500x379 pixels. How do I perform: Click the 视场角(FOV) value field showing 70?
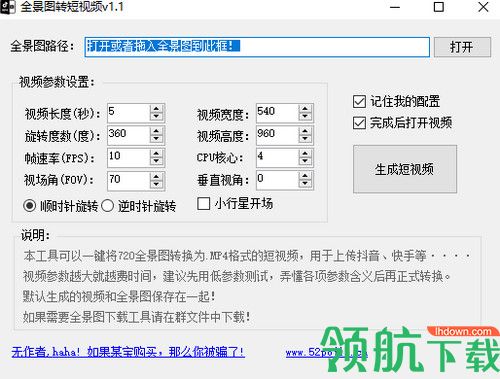[x=128, y=180]
